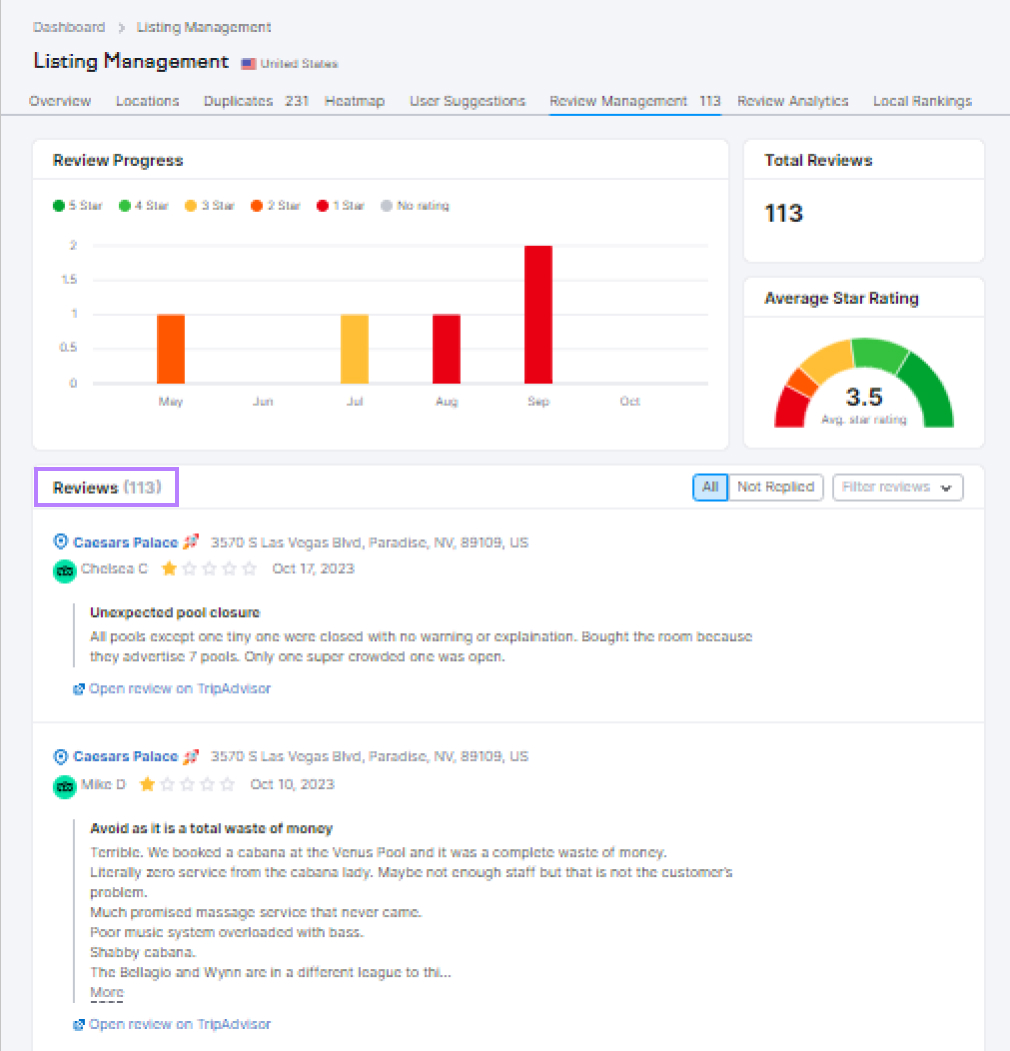Expand Mike D's review with the More link
Image resolution: width=1010 pixels, height=1051 pixels.
pos(106,991)
